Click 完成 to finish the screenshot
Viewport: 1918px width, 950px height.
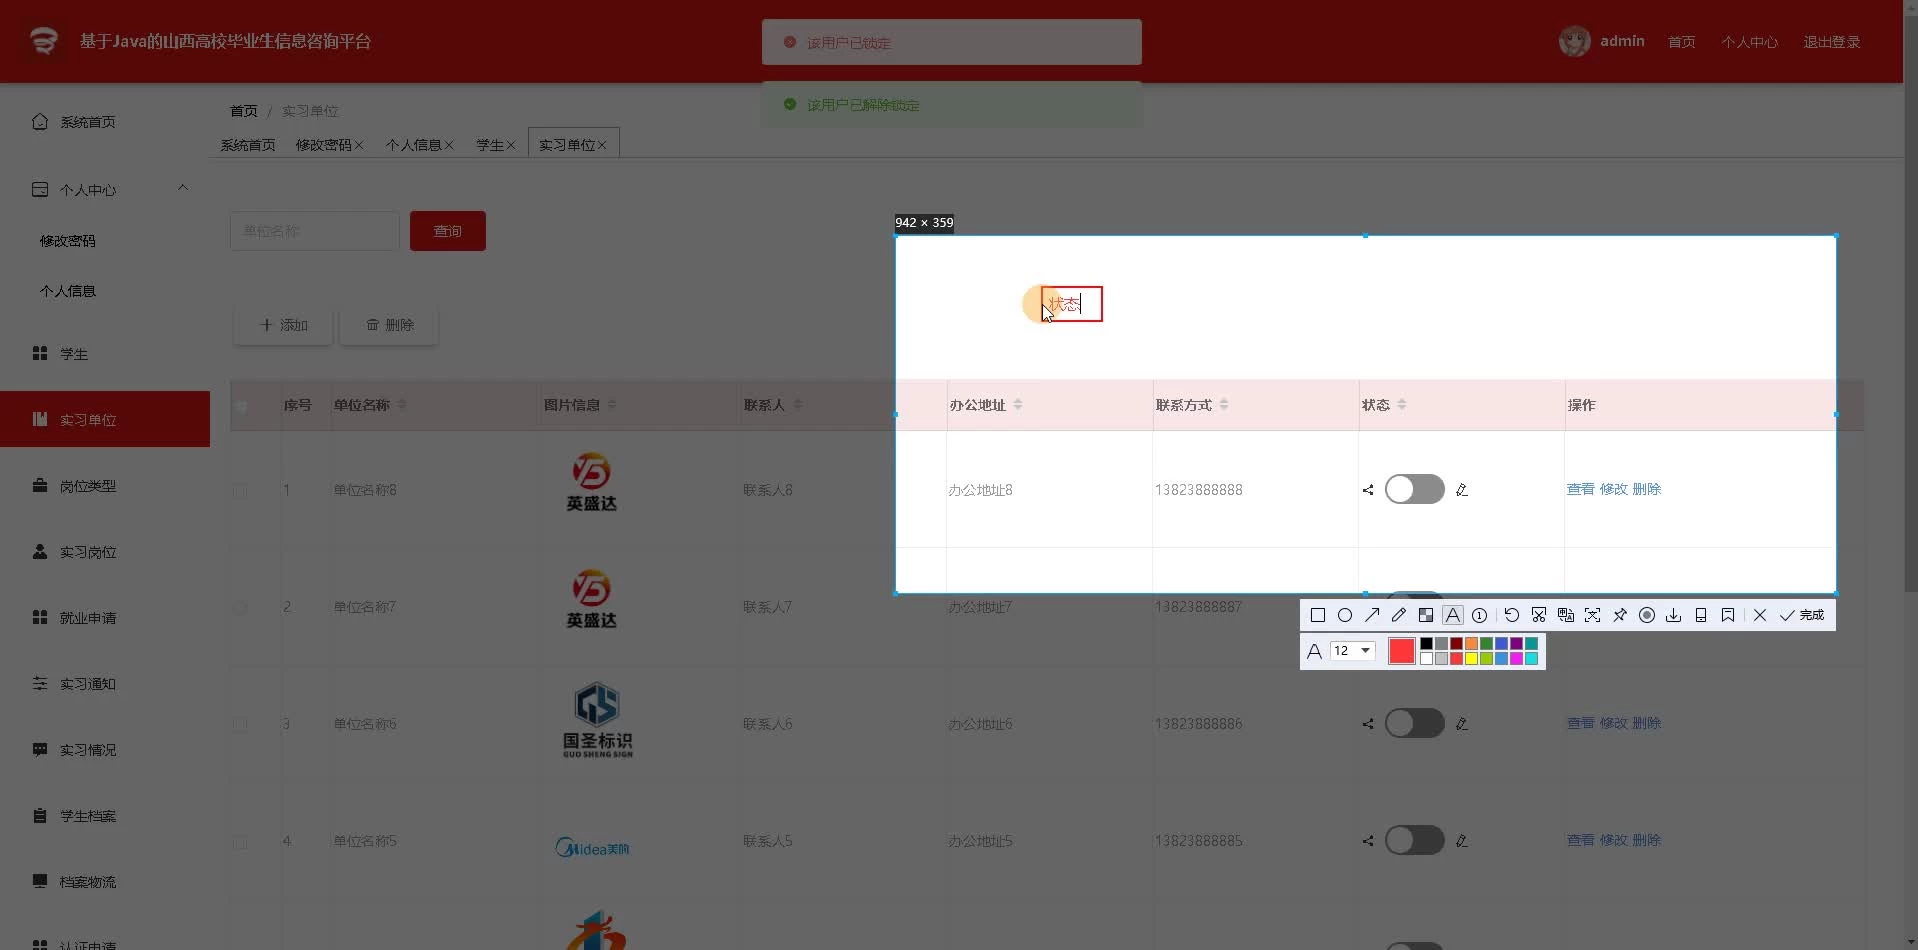1802,615
